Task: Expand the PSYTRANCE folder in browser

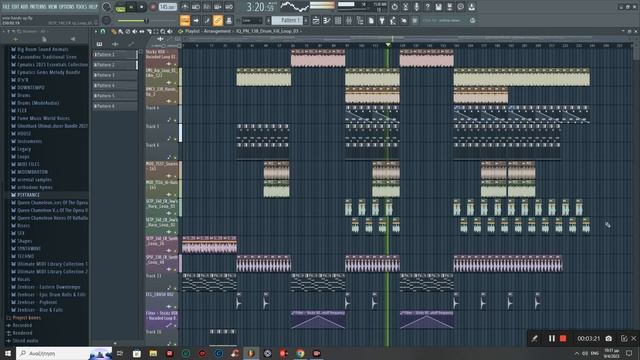Action: pos(28,195)
